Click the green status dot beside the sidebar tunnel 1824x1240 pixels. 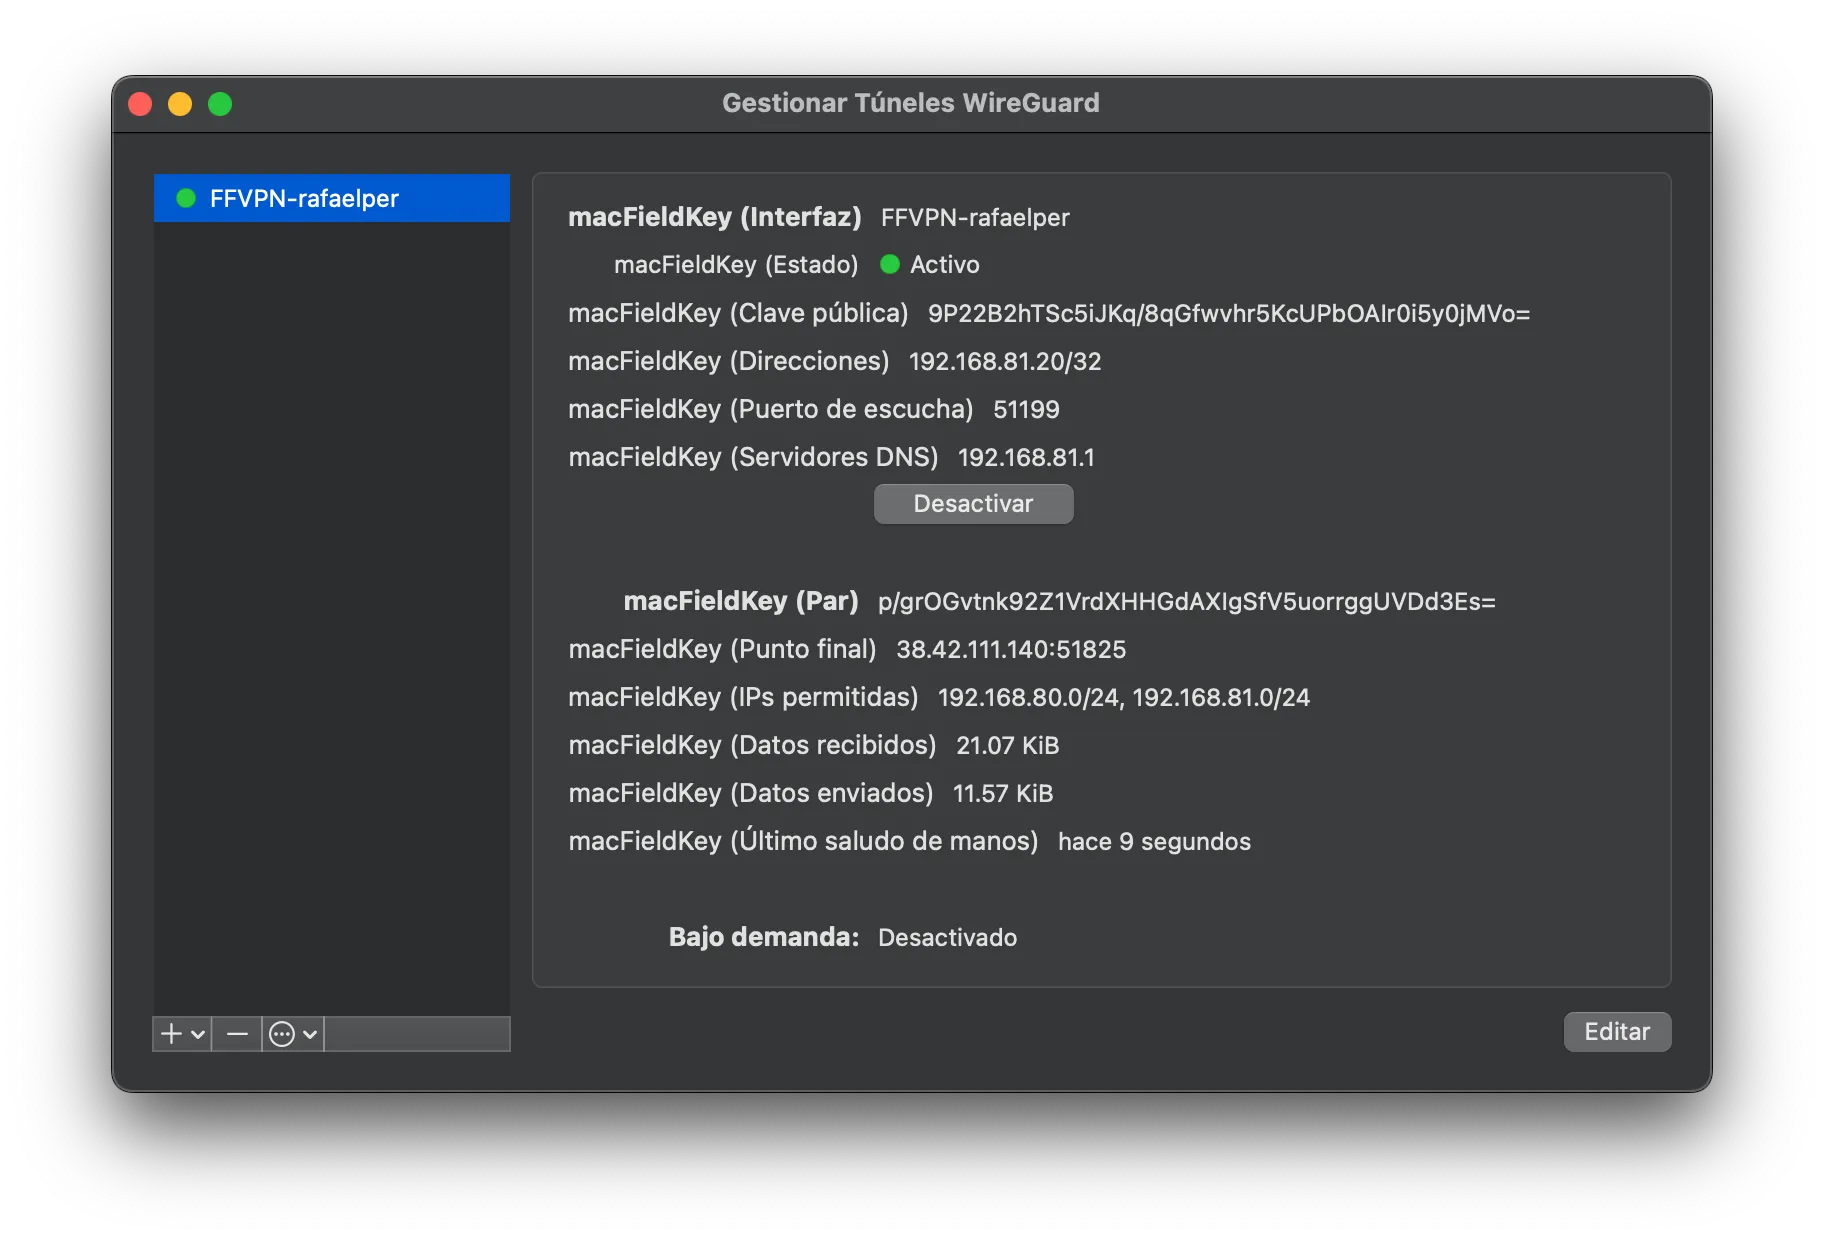pos(186,198)
